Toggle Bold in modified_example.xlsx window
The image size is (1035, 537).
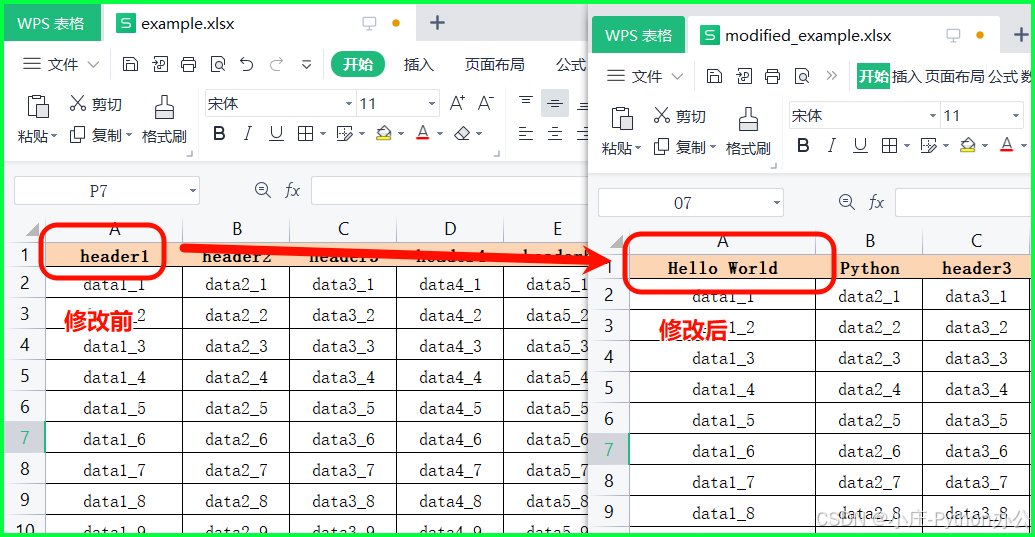point(803,146)
